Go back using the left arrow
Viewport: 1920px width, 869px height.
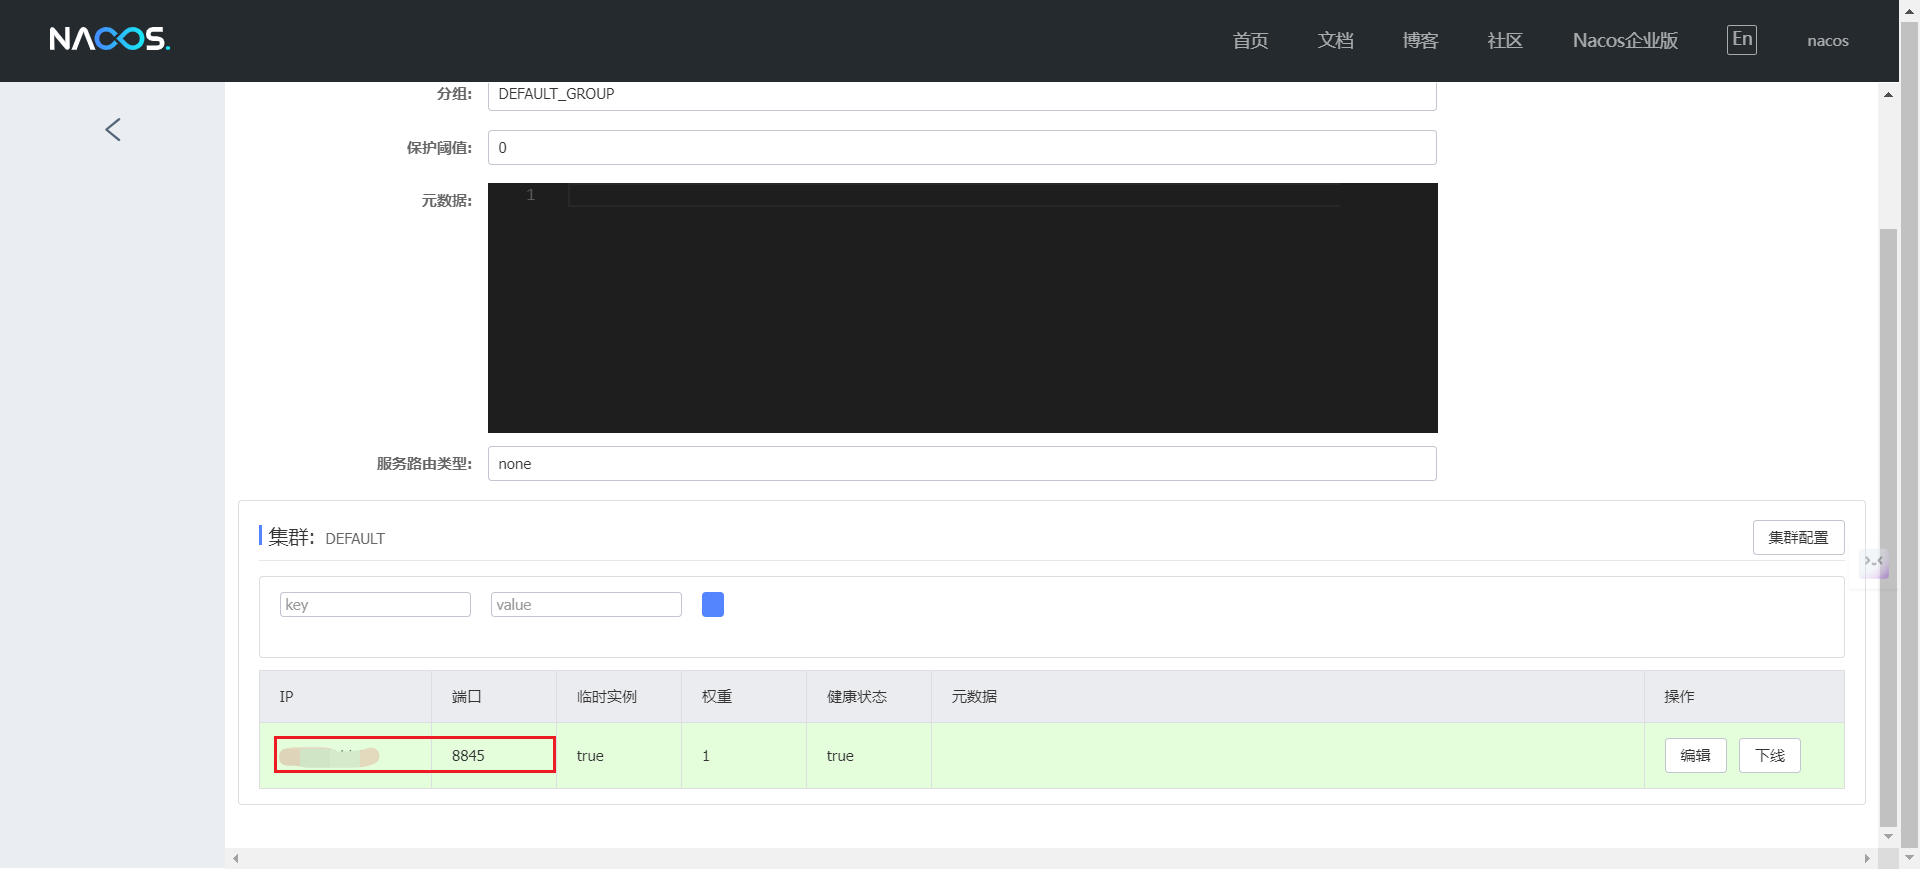click(113, 129)
